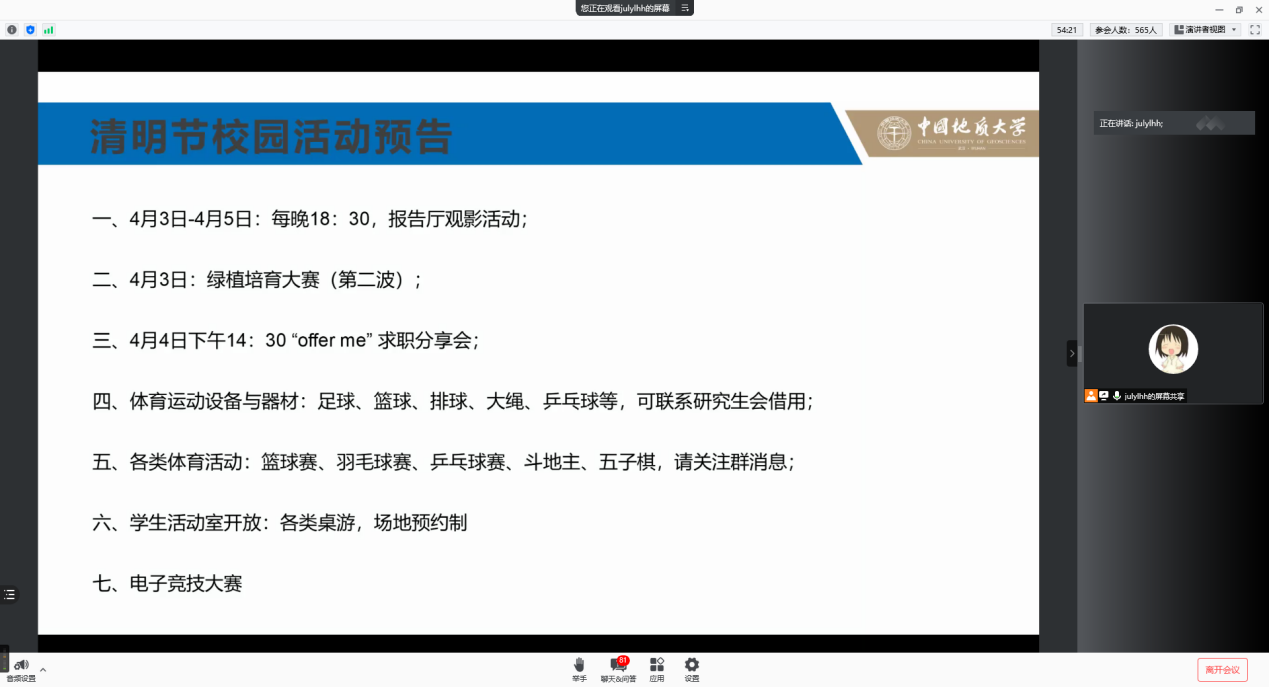
Task: Click the 54:21 meeting duration timer
Action: click(1067, 30)
